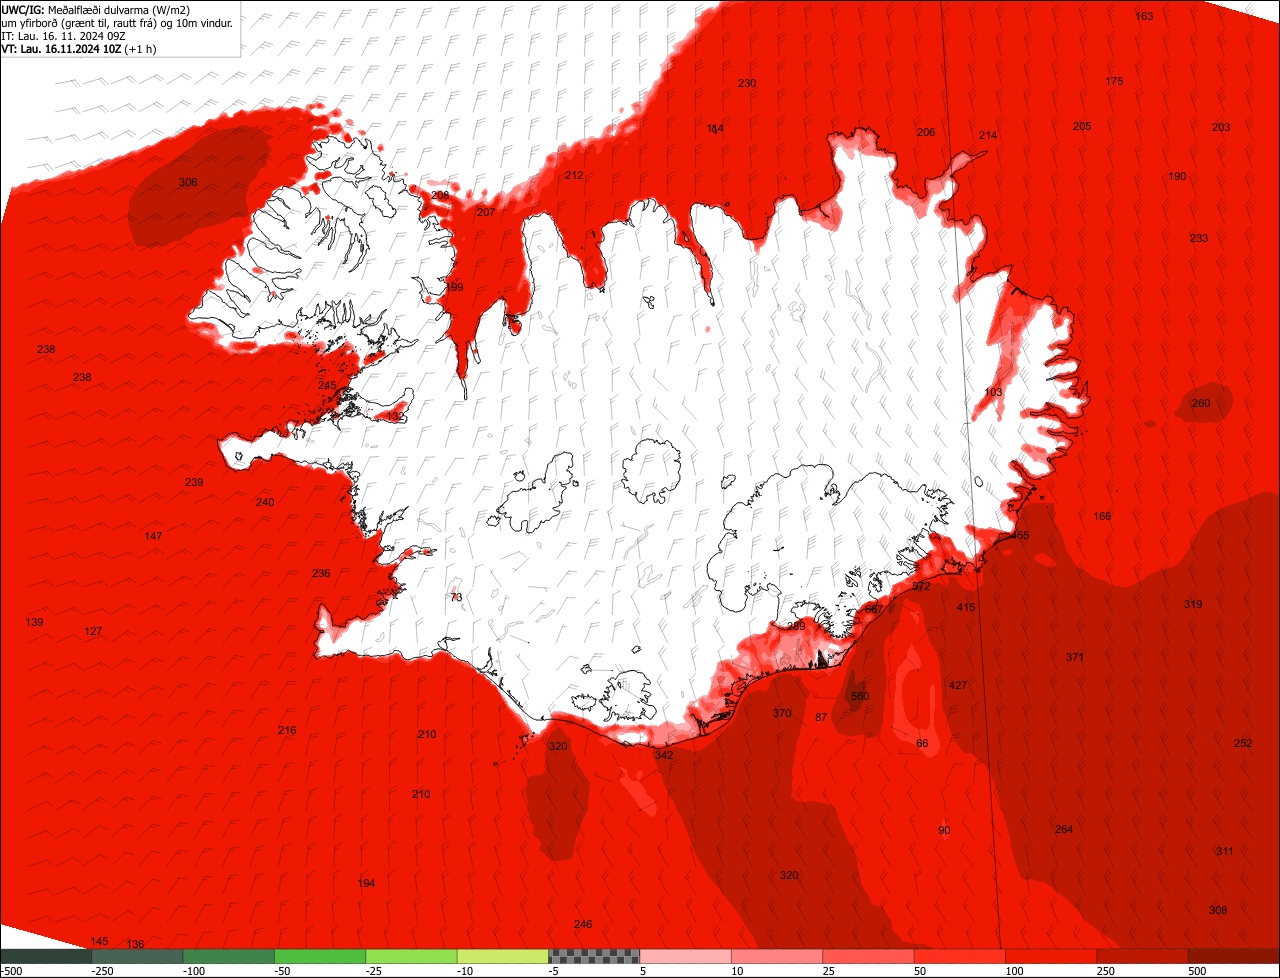Click the value 560 in the dark spot
This screenshot has height=978, width=1280.
click(860, 696)
